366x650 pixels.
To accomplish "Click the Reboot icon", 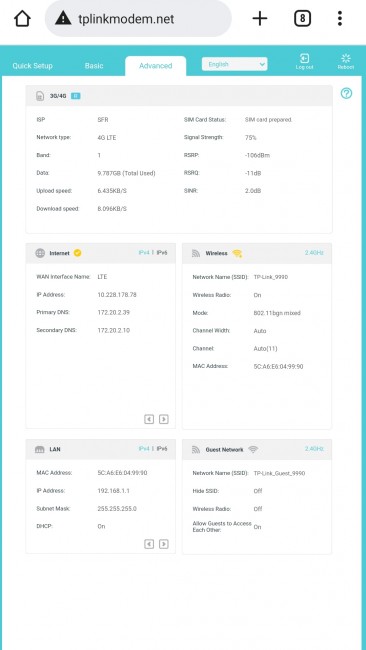I will (346, 61).
